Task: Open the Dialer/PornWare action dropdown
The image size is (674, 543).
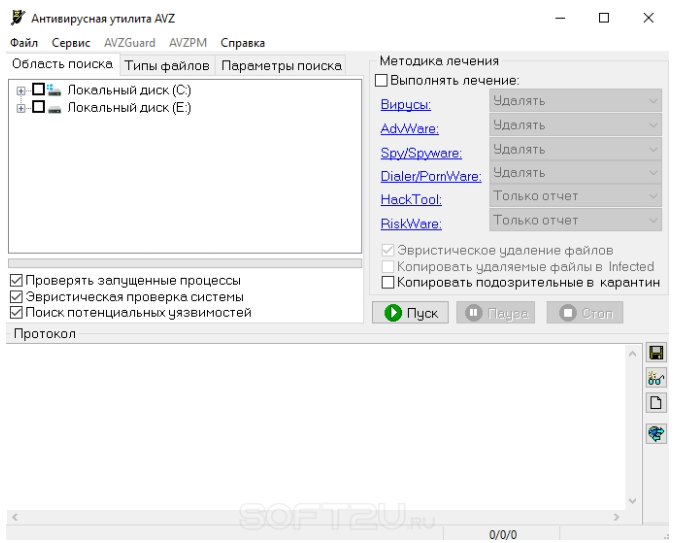Action: click(x=575, y=173)
